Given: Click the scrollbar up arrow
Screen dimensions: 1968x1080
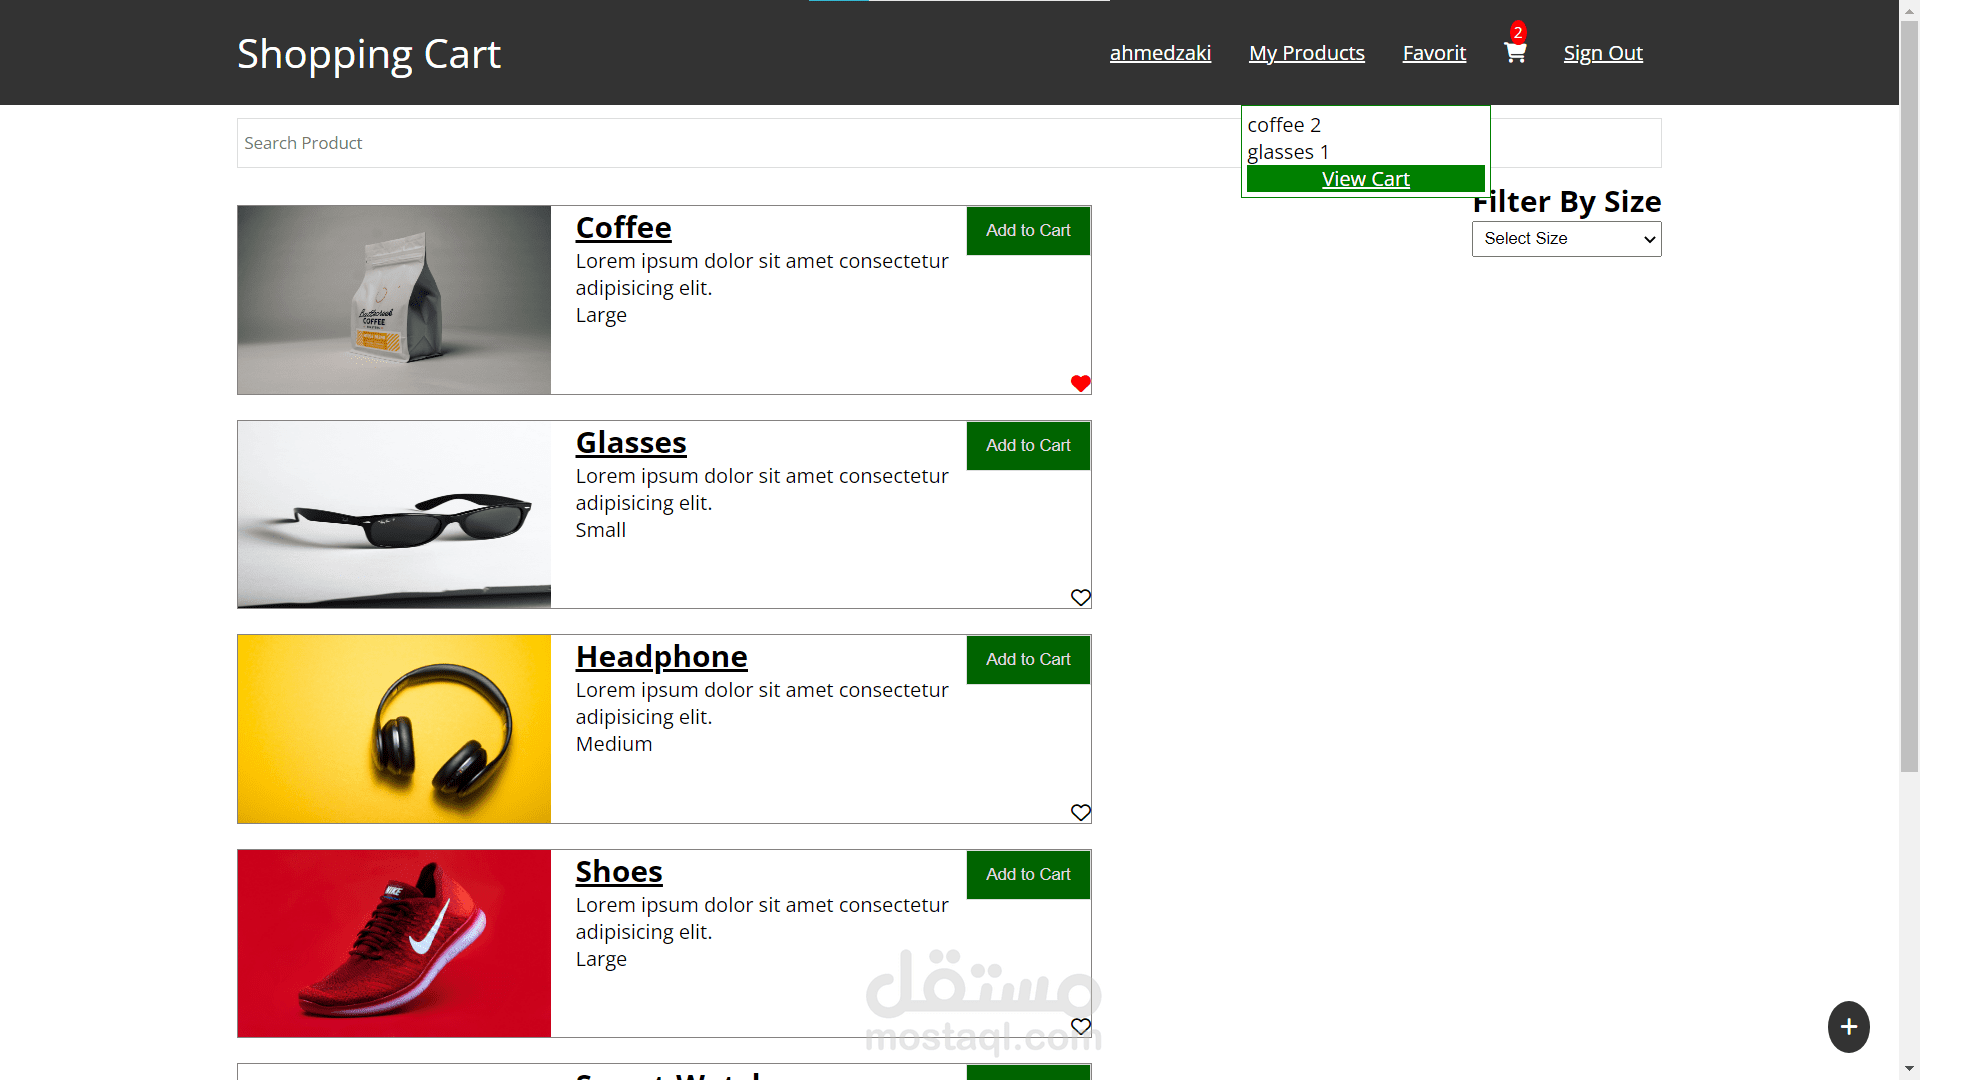Looking at the screenshot, I should click(1909, 12).
